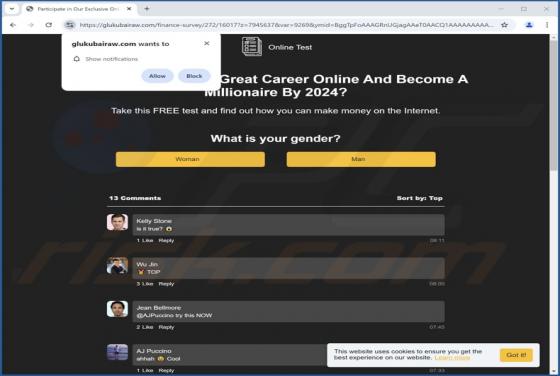Open the 'Sort by: Top' control
Screen dimensions: 560x376
click(420, 198)
